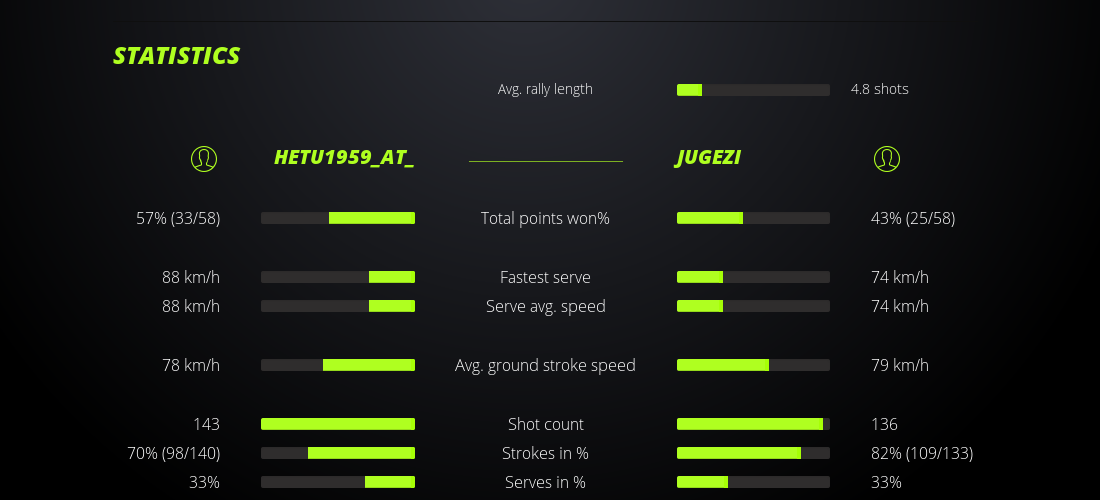Viewport: 1100px width, 500px height.
Task: Click the Avg. rally length bar
Action: click(x=753, y=90)
